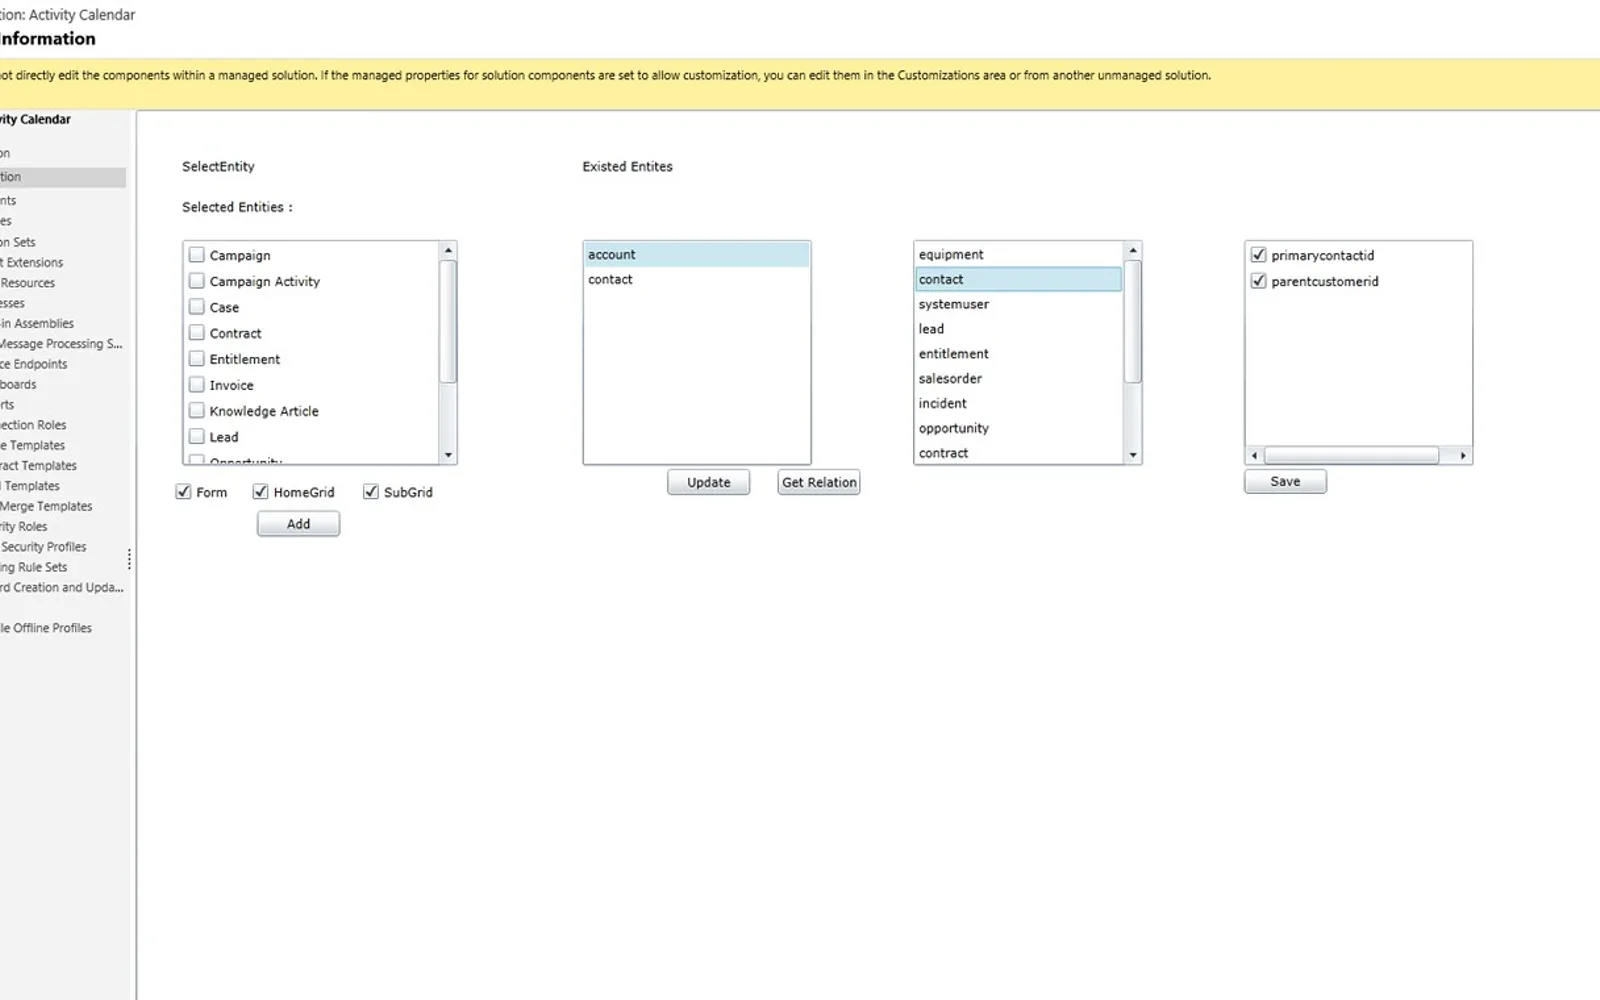1600x1000 pixels.
Task: Click the relation list scroll-down arrow
Action: point(1133,455)
